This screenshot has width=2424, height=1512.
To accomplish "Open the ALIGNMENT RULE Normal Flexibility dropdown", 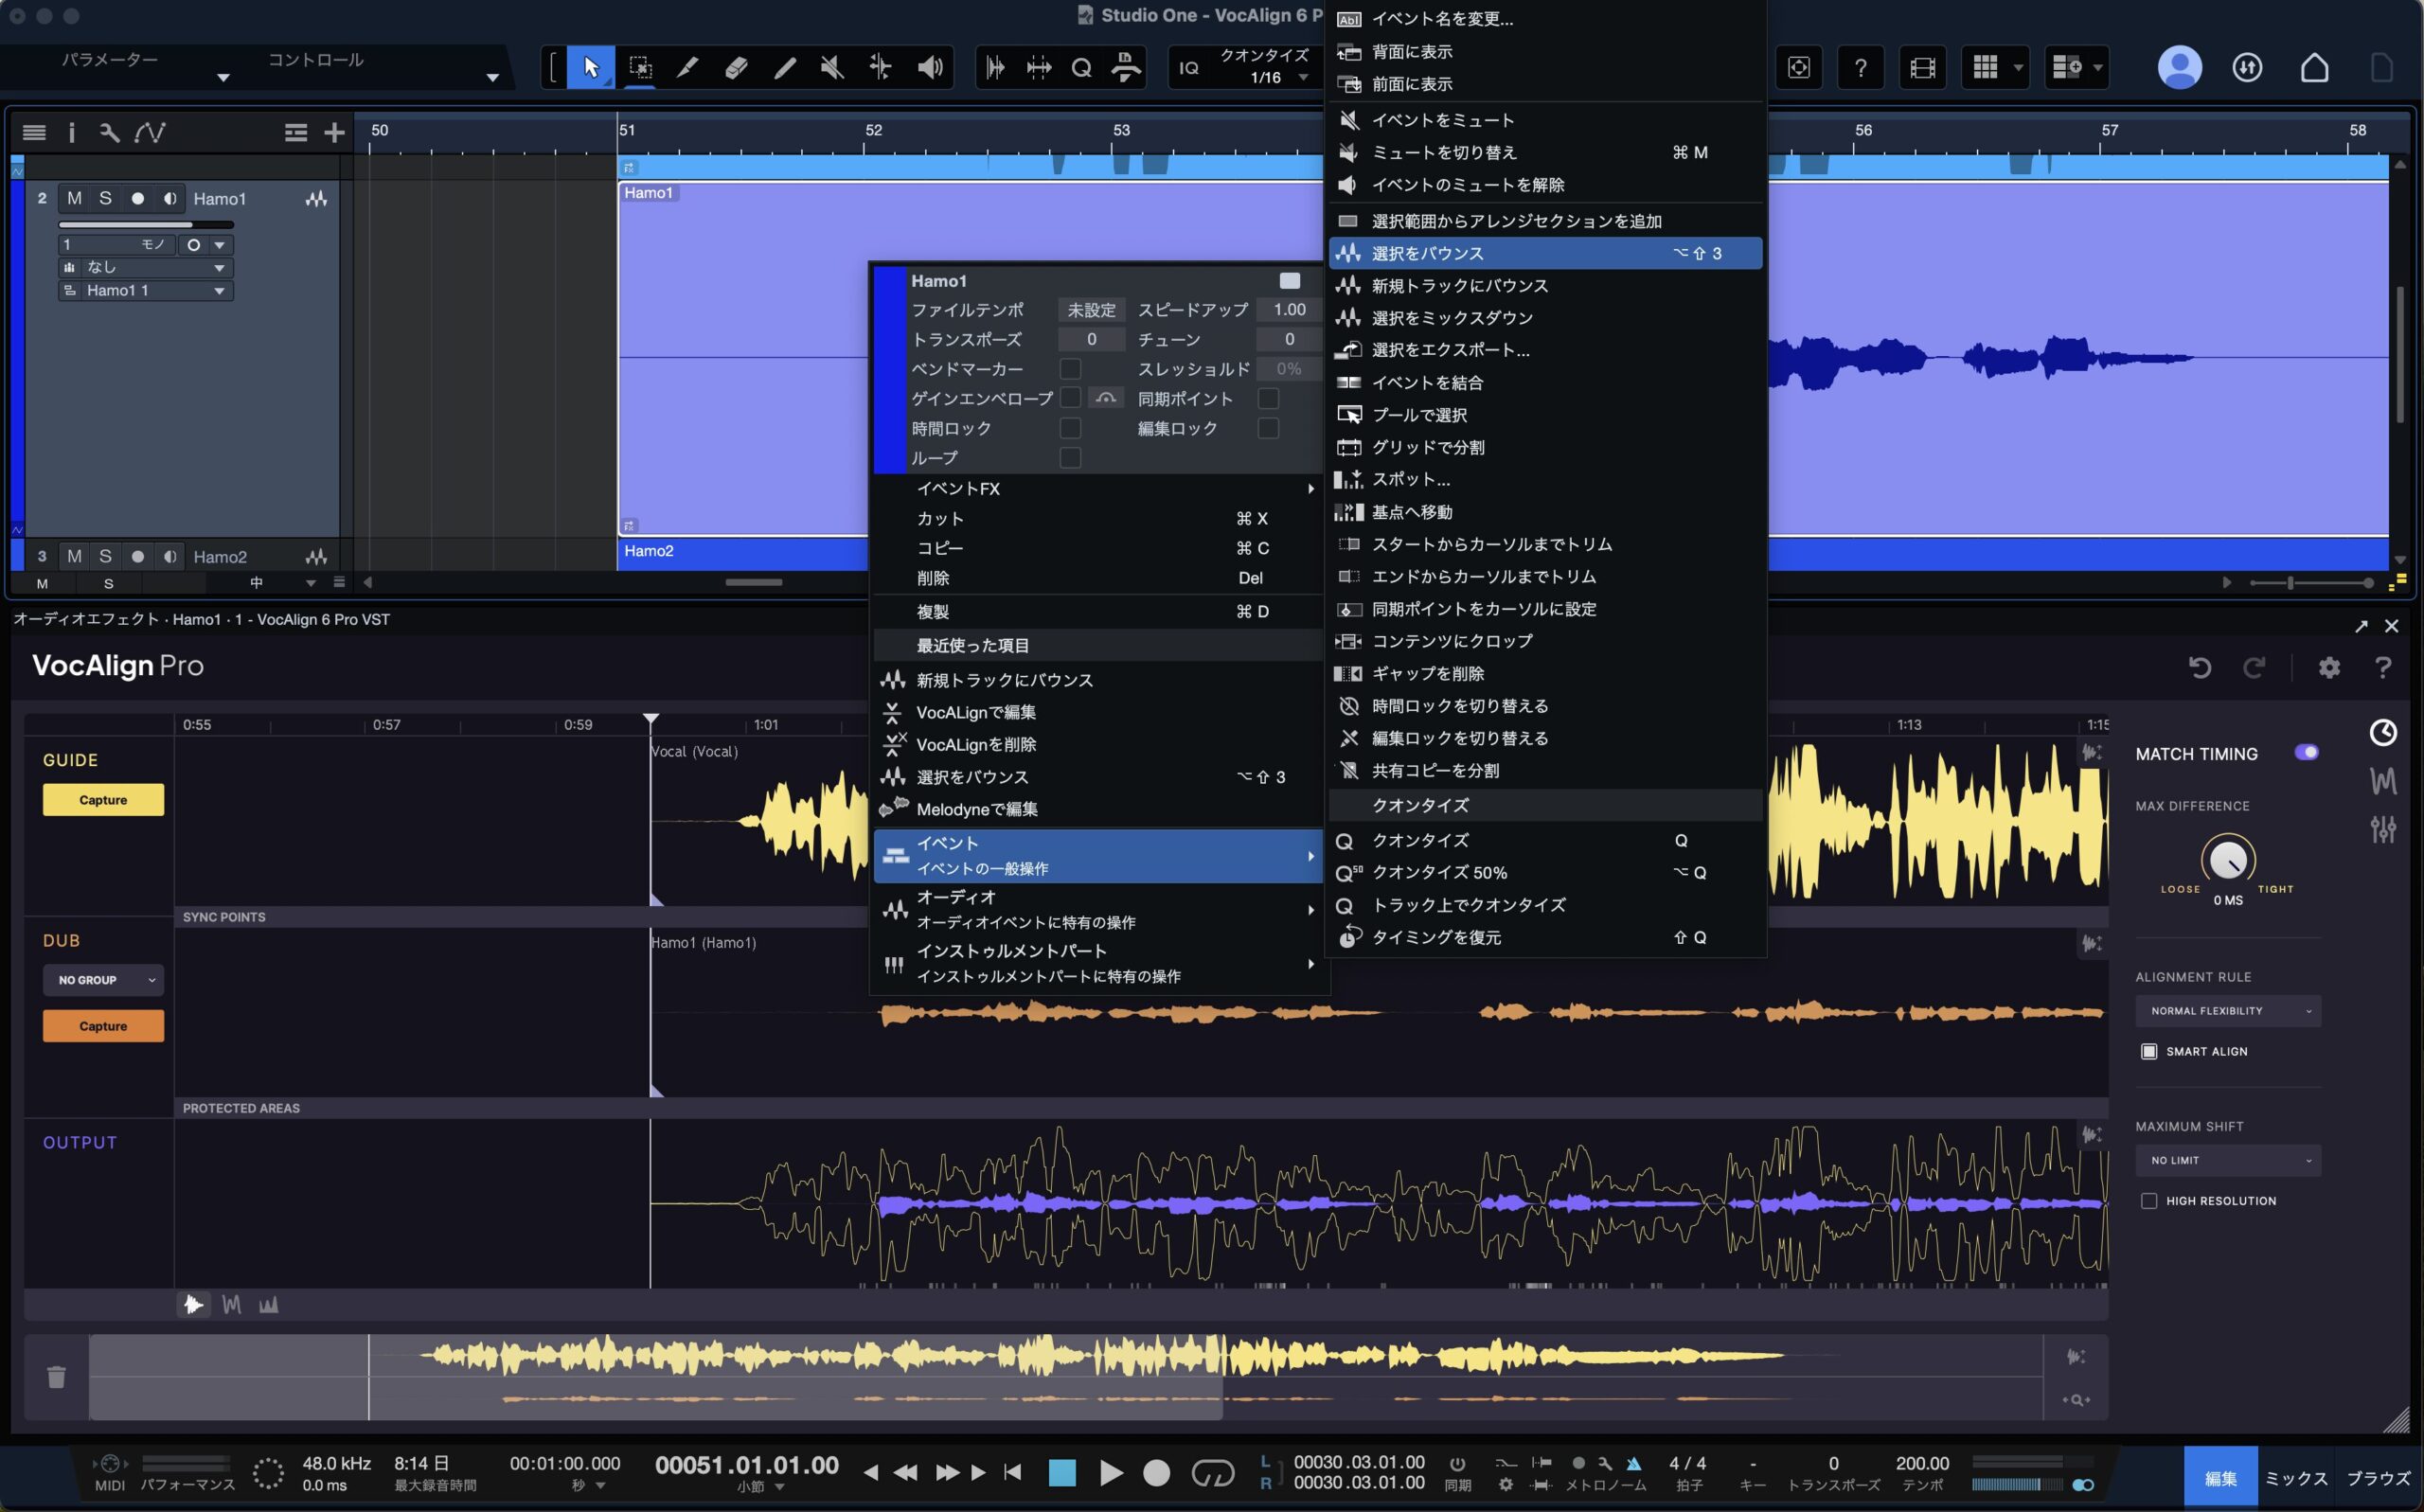I will tap(2227, 1011).
